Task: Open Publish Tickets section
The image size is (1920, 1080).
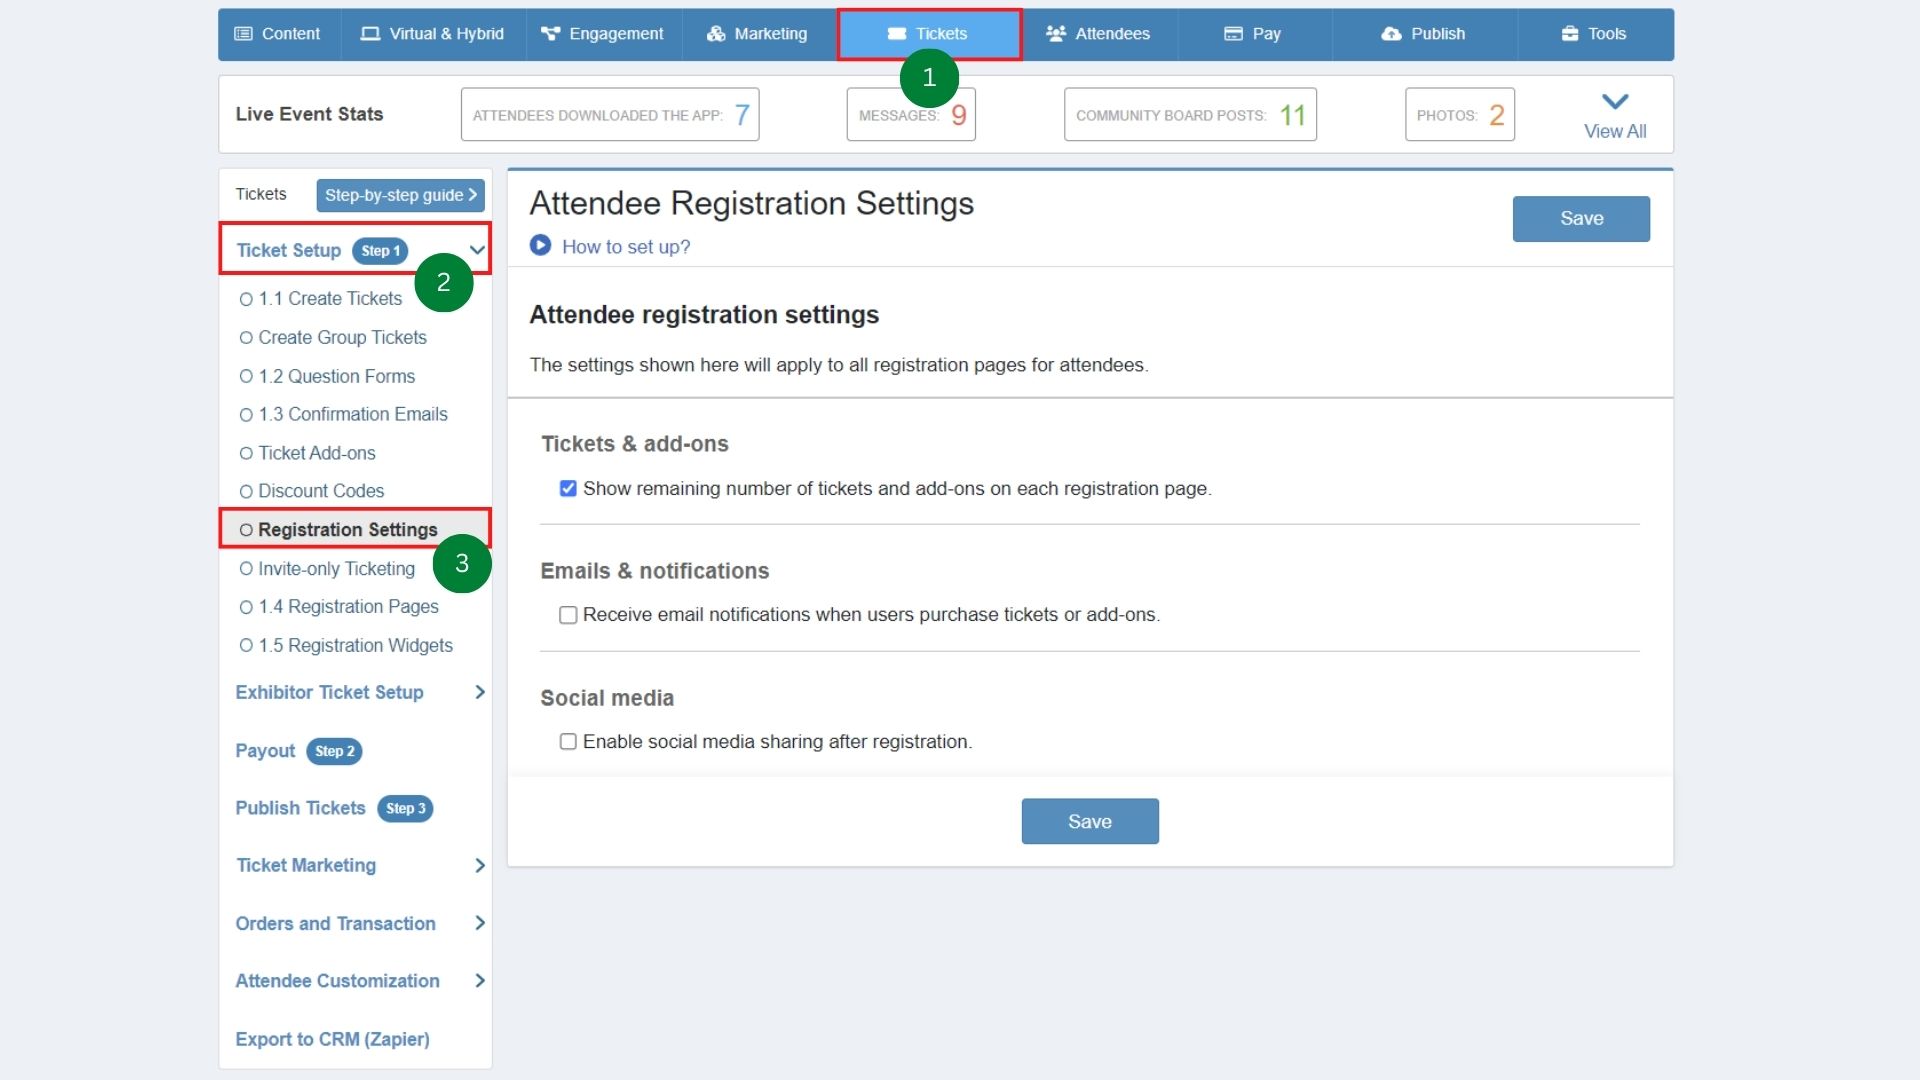Action: (300, 808)
